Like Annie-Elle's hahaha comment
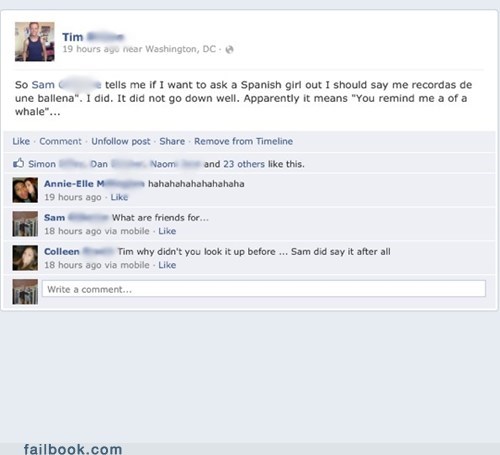 [x=119, y=197]
